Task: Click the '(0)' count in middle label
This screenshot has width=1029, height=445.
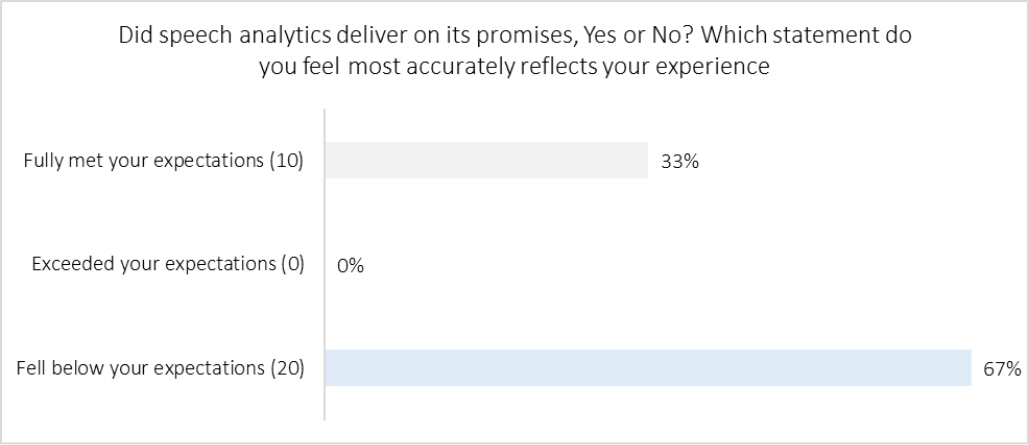Action: coord(290,265)
